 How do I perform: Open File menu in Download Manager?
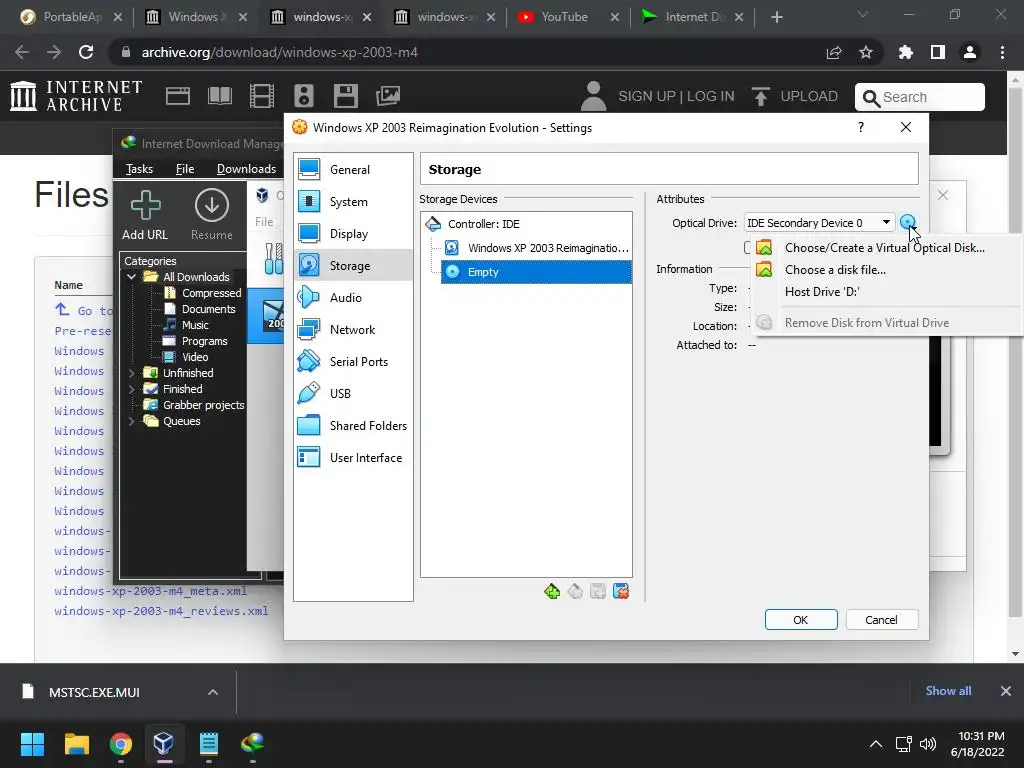coord(185,169)
